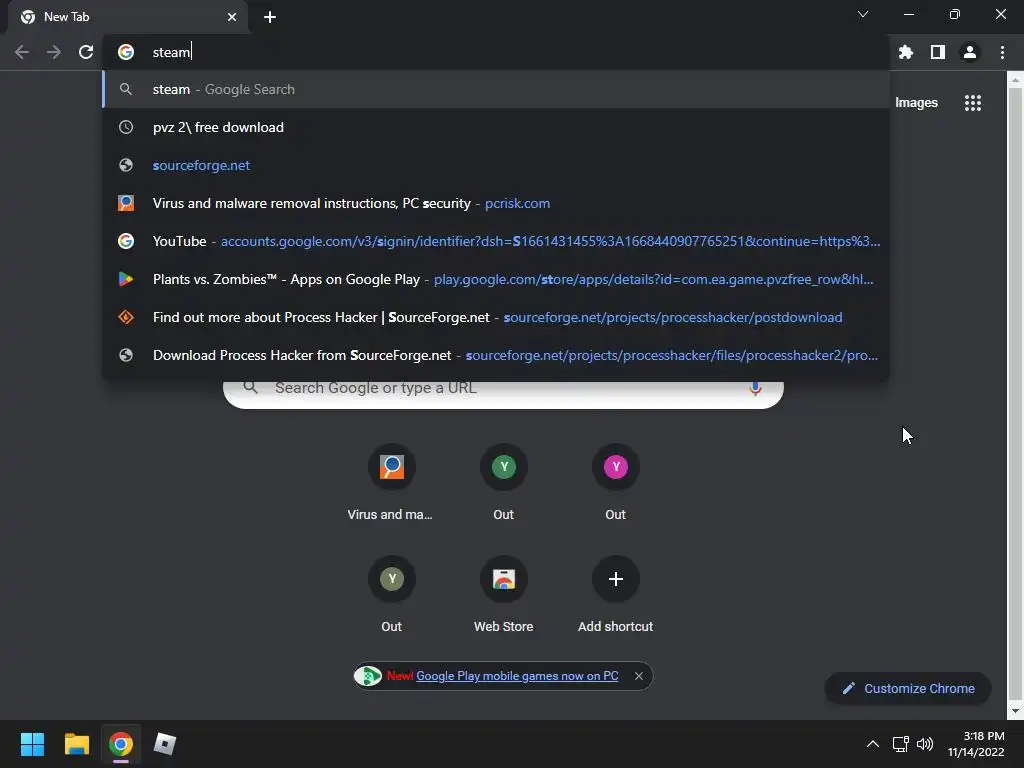
Task: Click the Google logo in address bar
Action: point(126,52)
